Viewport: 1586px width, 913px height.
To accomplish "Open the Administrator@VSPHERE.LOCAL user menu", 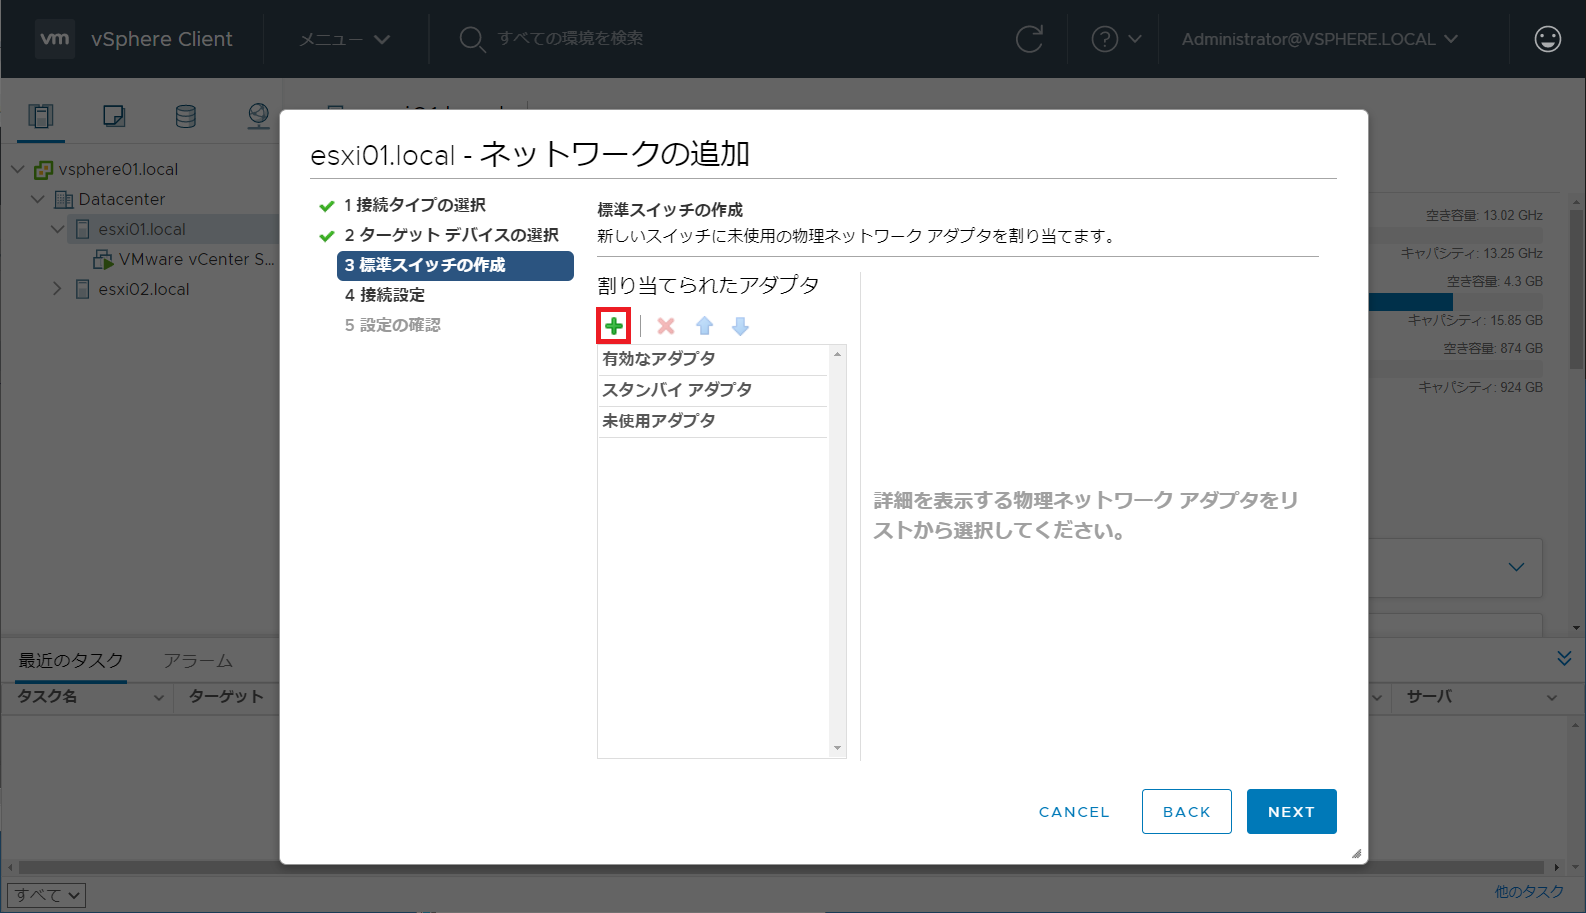I will click(1320, 39).
